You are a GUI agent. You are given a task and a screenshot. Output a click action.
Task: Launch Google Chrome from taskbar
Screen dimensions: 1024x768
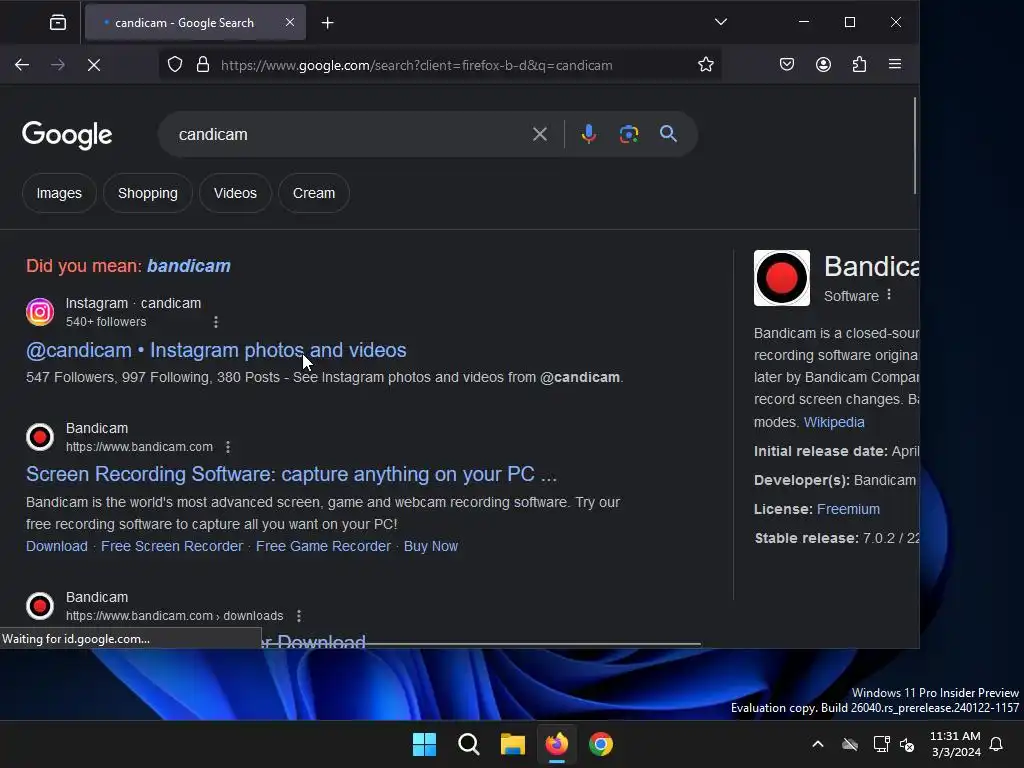click(x=601, y=744)
